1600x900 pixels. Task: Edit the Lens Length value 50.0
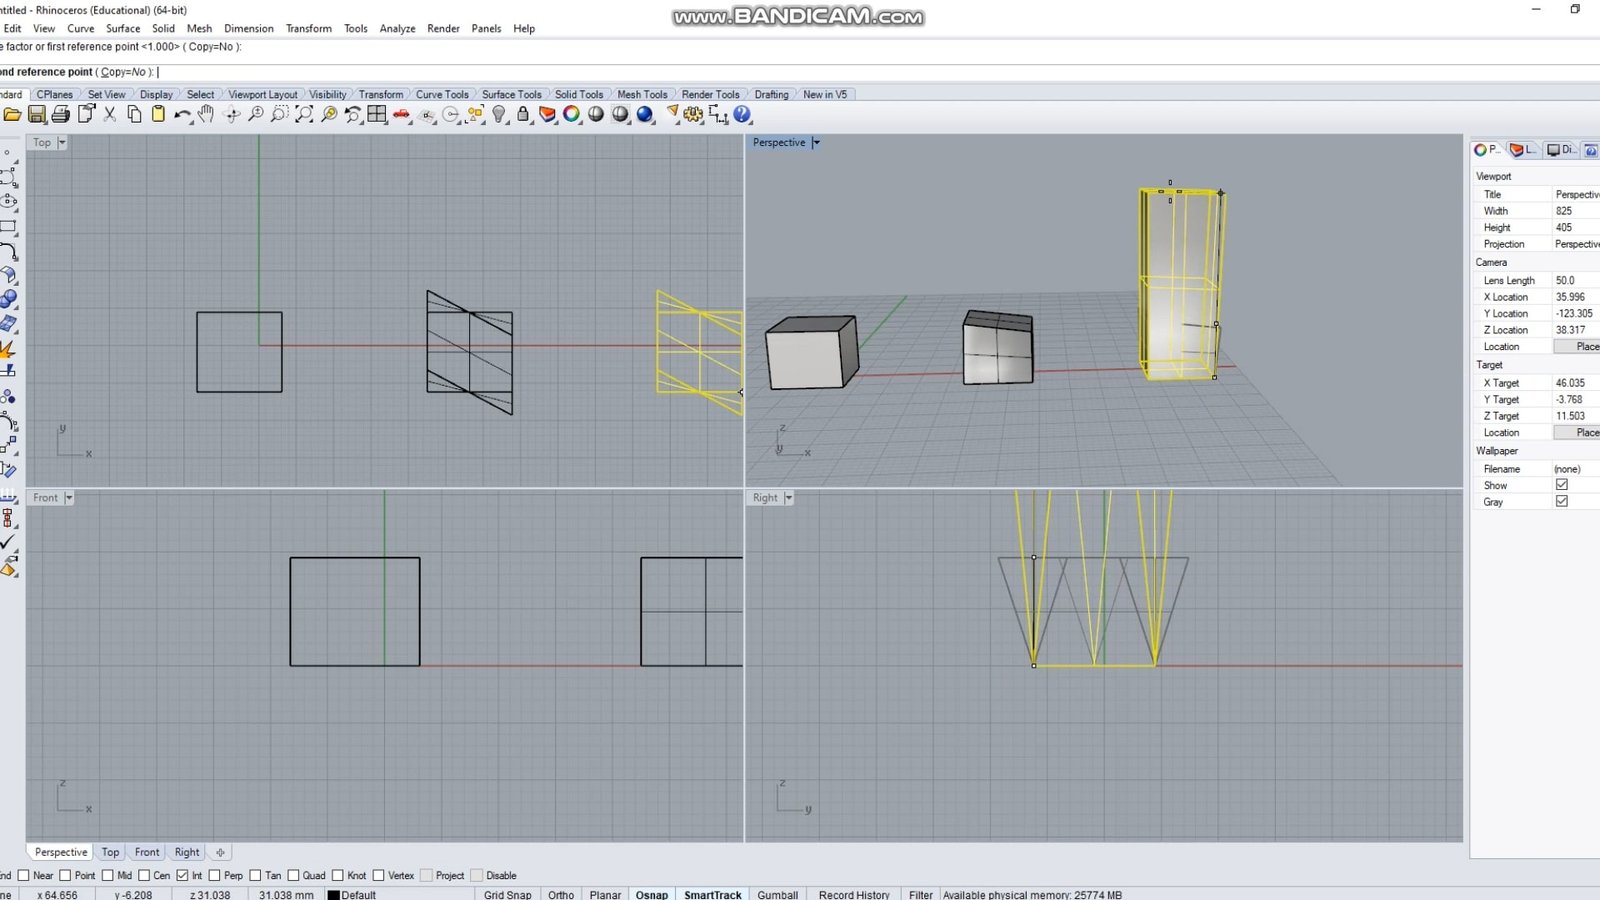[1576, 281]
